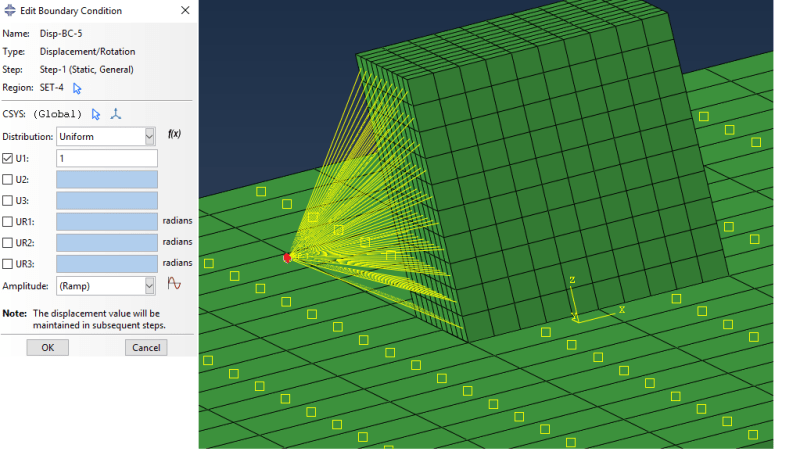800x473 pixels.
Task: Click the UR1 radians value field
Action: click(107, 221)
